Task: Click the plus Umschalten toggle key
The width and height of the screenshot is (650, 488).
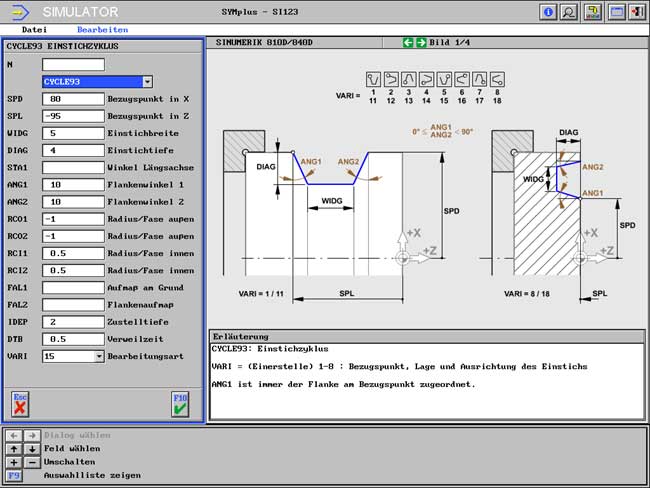Action: 14,462
